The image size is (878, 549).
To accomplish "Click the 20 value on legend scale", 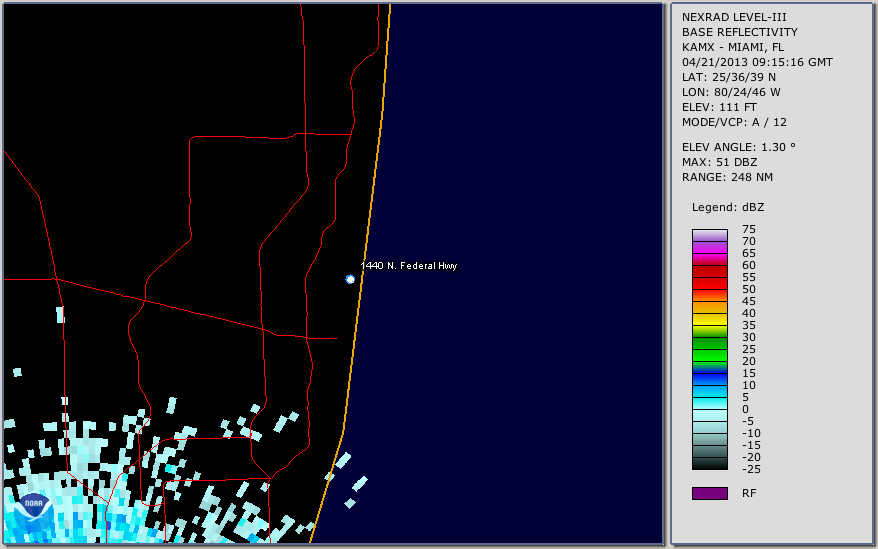I will [x=749, y=361].
